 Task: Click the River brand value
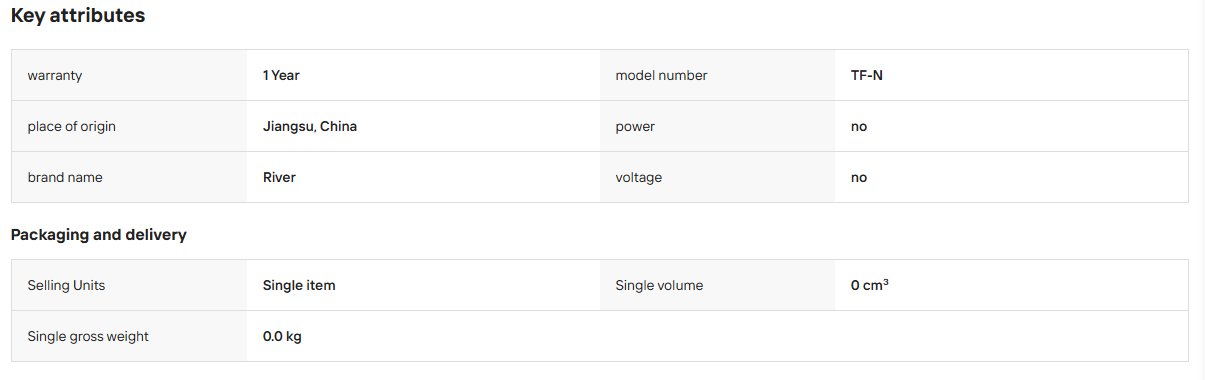point(279,178)
